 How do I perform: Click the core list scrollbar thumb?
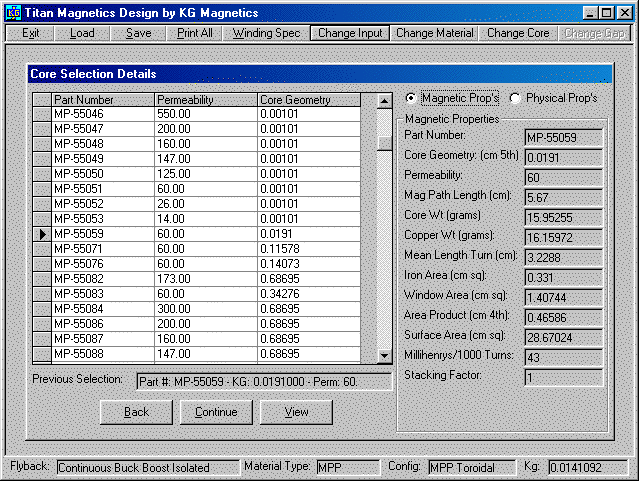point(384,143)
